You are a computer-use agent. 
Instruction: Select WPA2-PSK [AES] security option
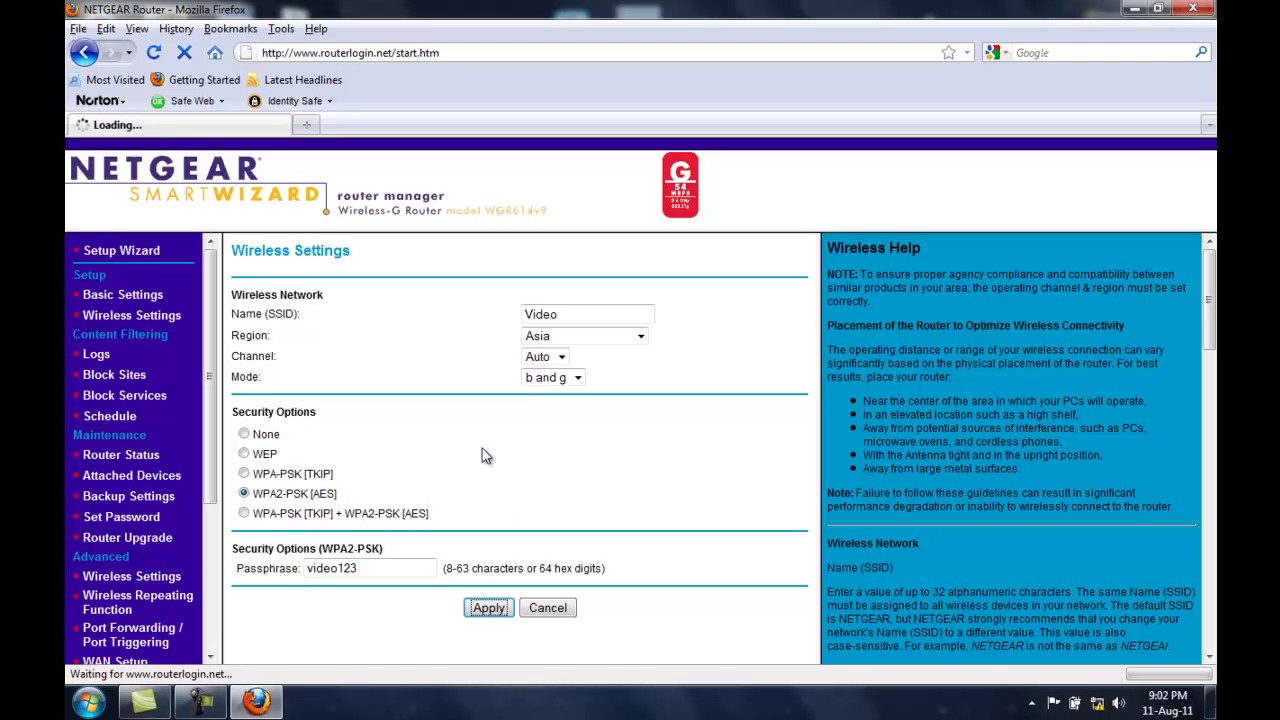pos(244,493)
